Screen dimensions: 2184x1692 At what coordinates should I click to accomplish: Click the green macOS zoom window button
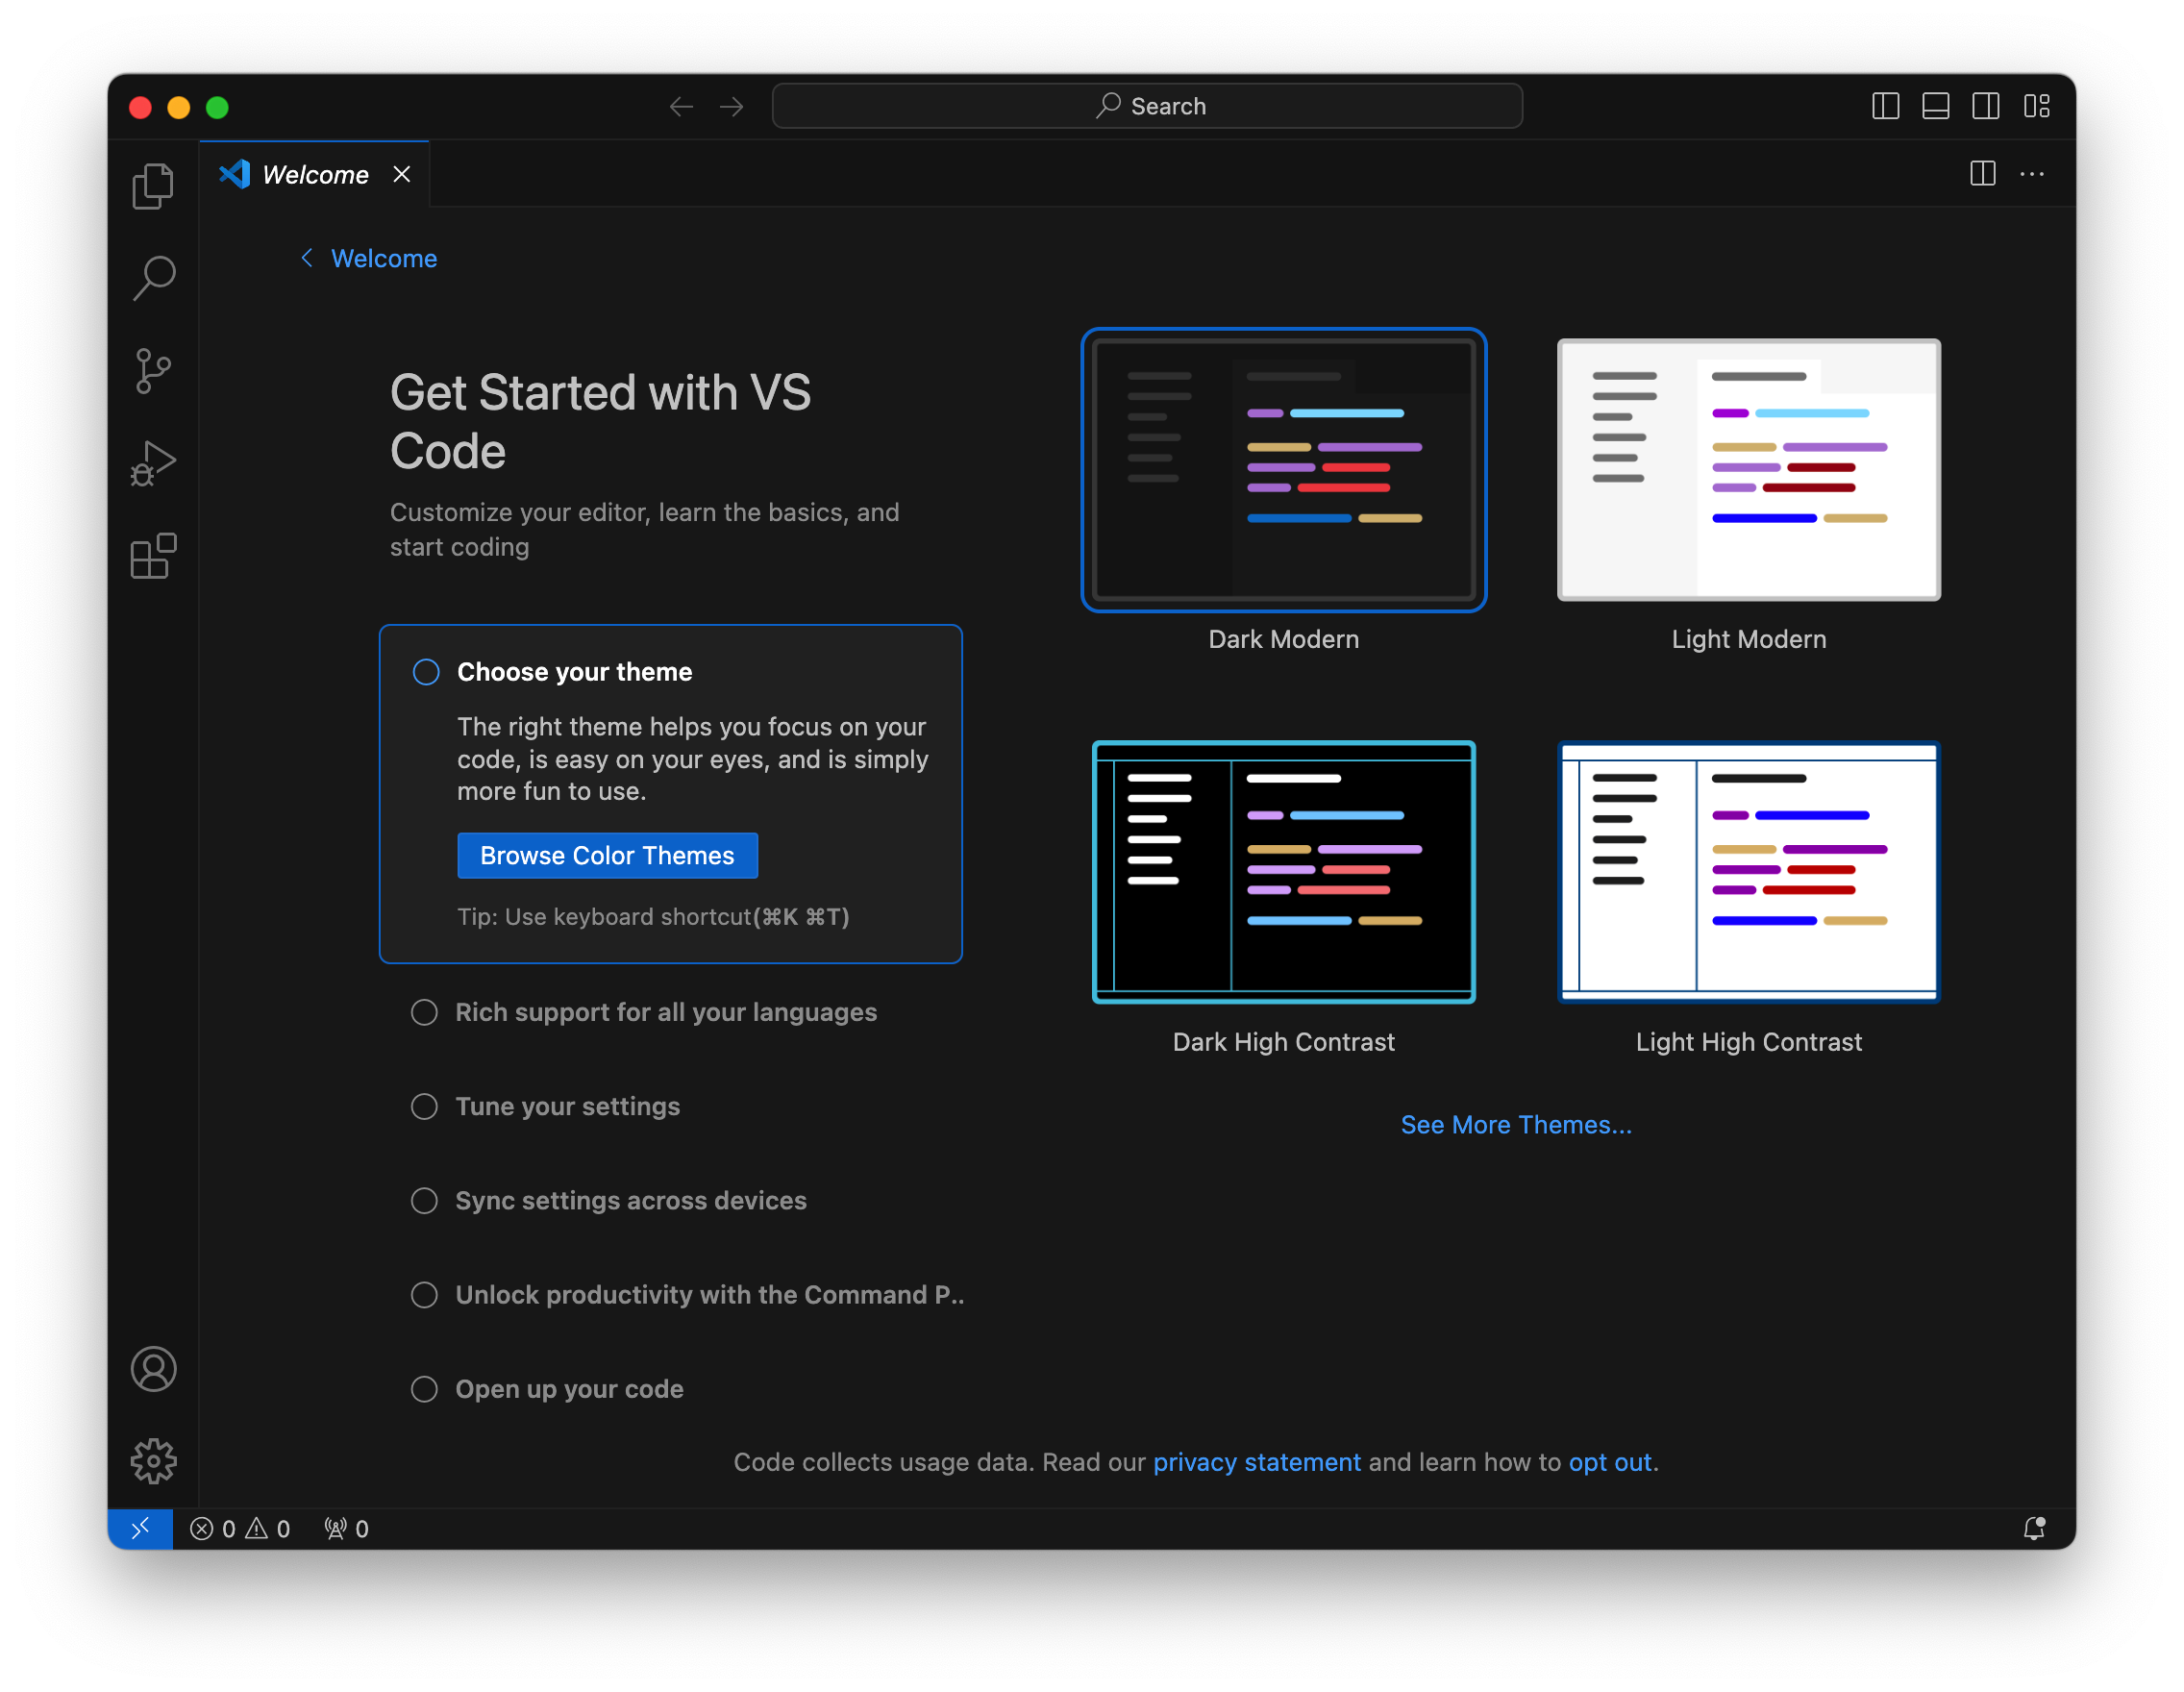tap(217, 107)
